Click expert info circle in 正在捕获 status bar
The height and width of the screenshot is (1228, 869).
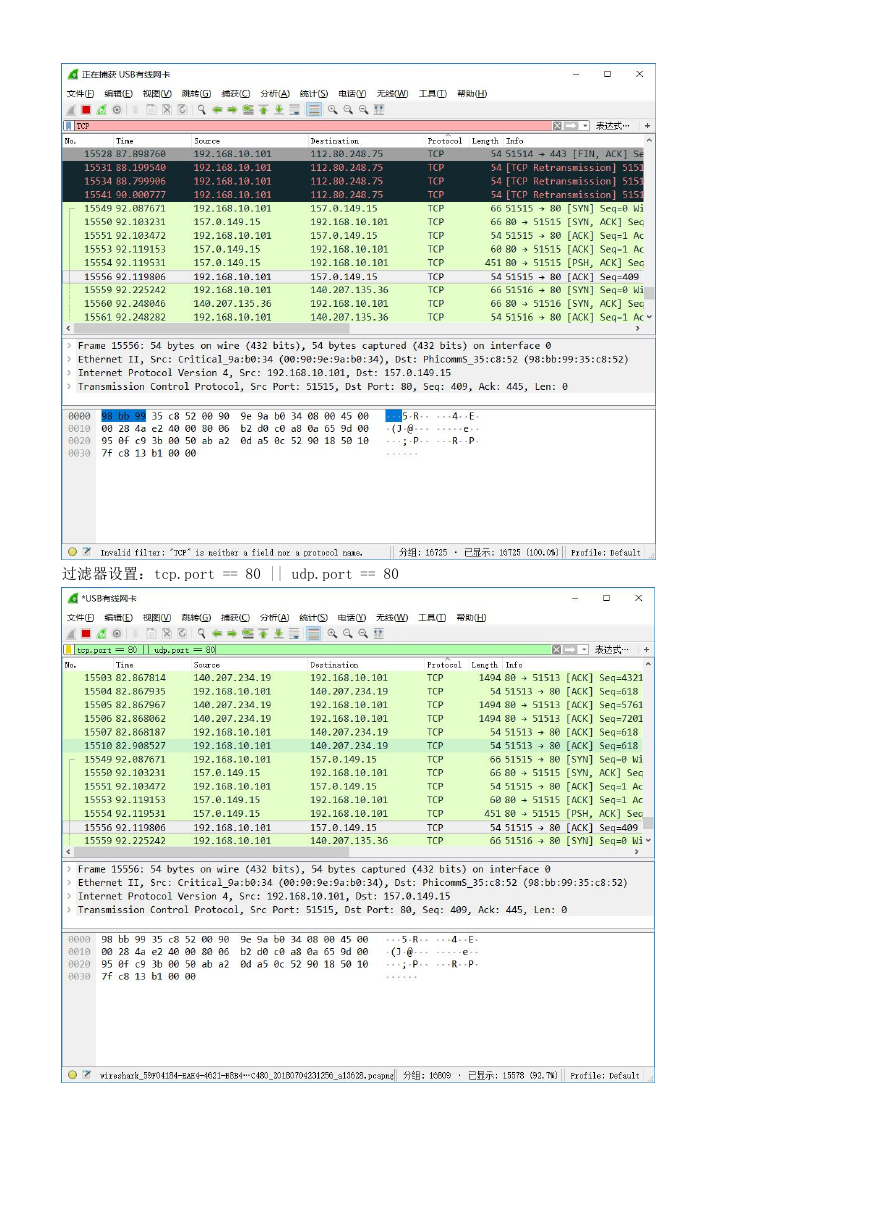(72, 551)
